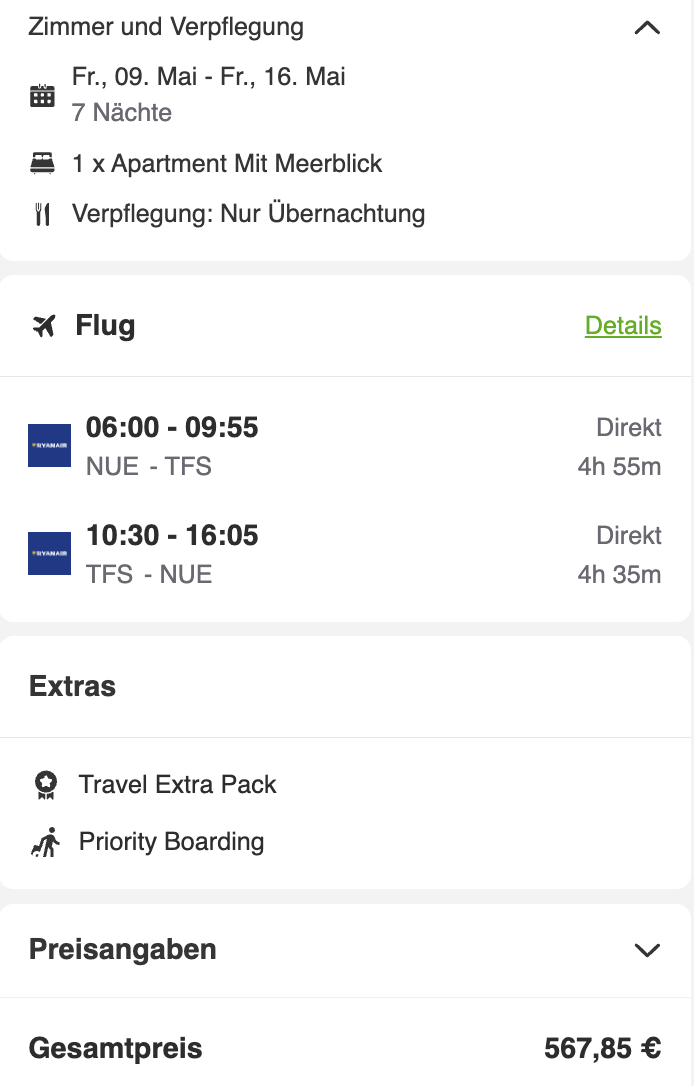This screenshot has width=694, height=1086.
Task: Select the 06:00 - 09:55 outbound flight
Action: click(345, 446)
